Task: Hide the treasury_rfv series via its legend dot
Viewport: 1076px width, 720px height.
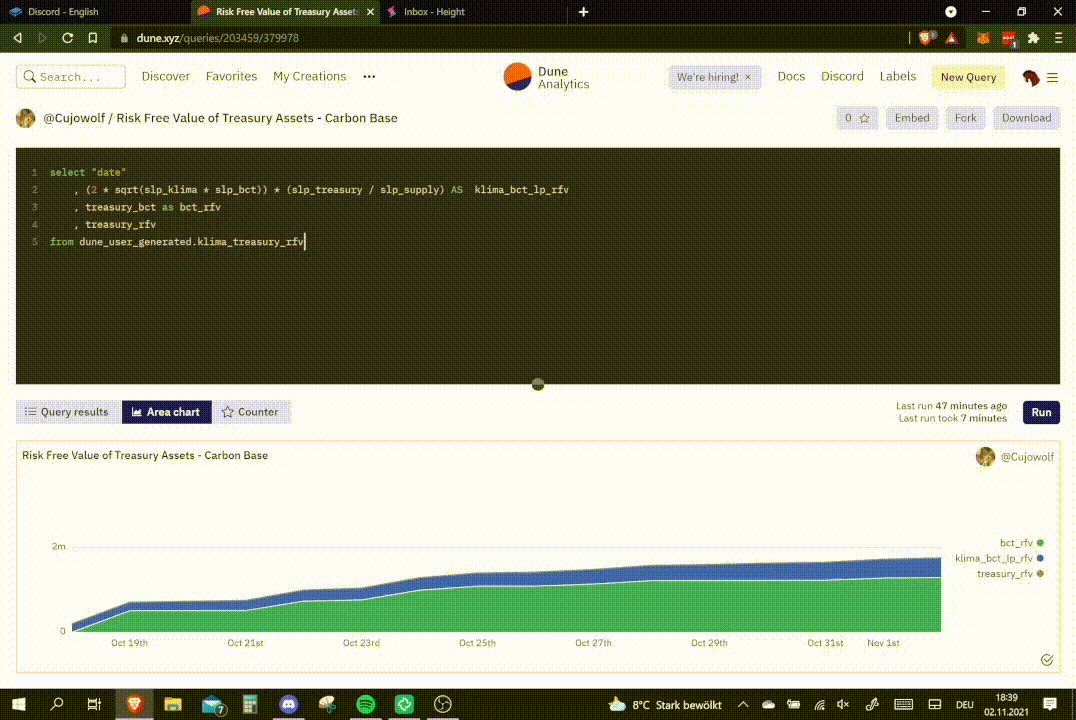Action: [x=1040, y=573]
